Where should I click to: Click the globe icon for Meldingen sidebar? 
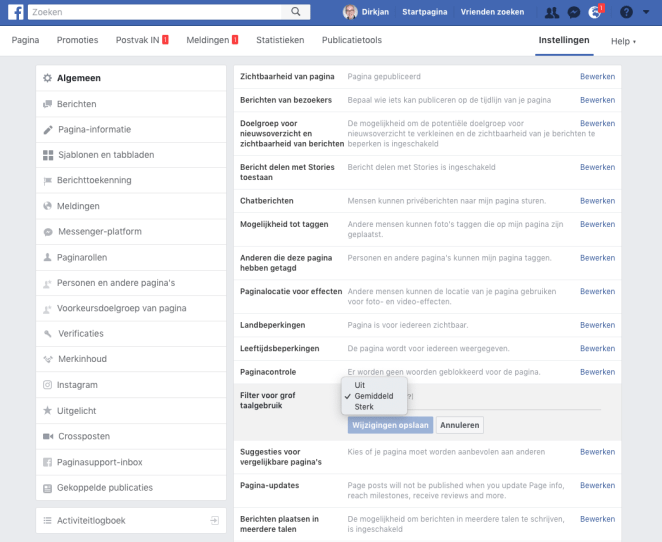tap(47, 206)
